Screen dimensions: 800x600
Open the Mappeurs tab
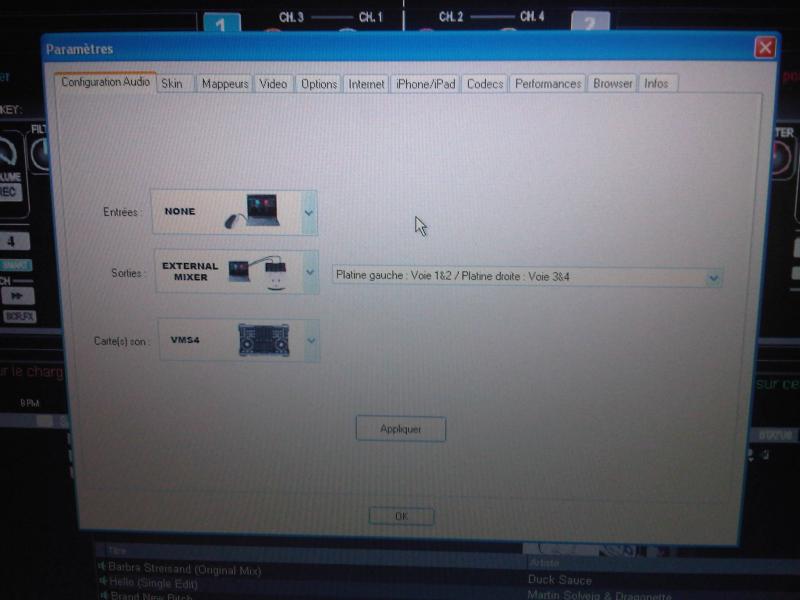[224, 84]
